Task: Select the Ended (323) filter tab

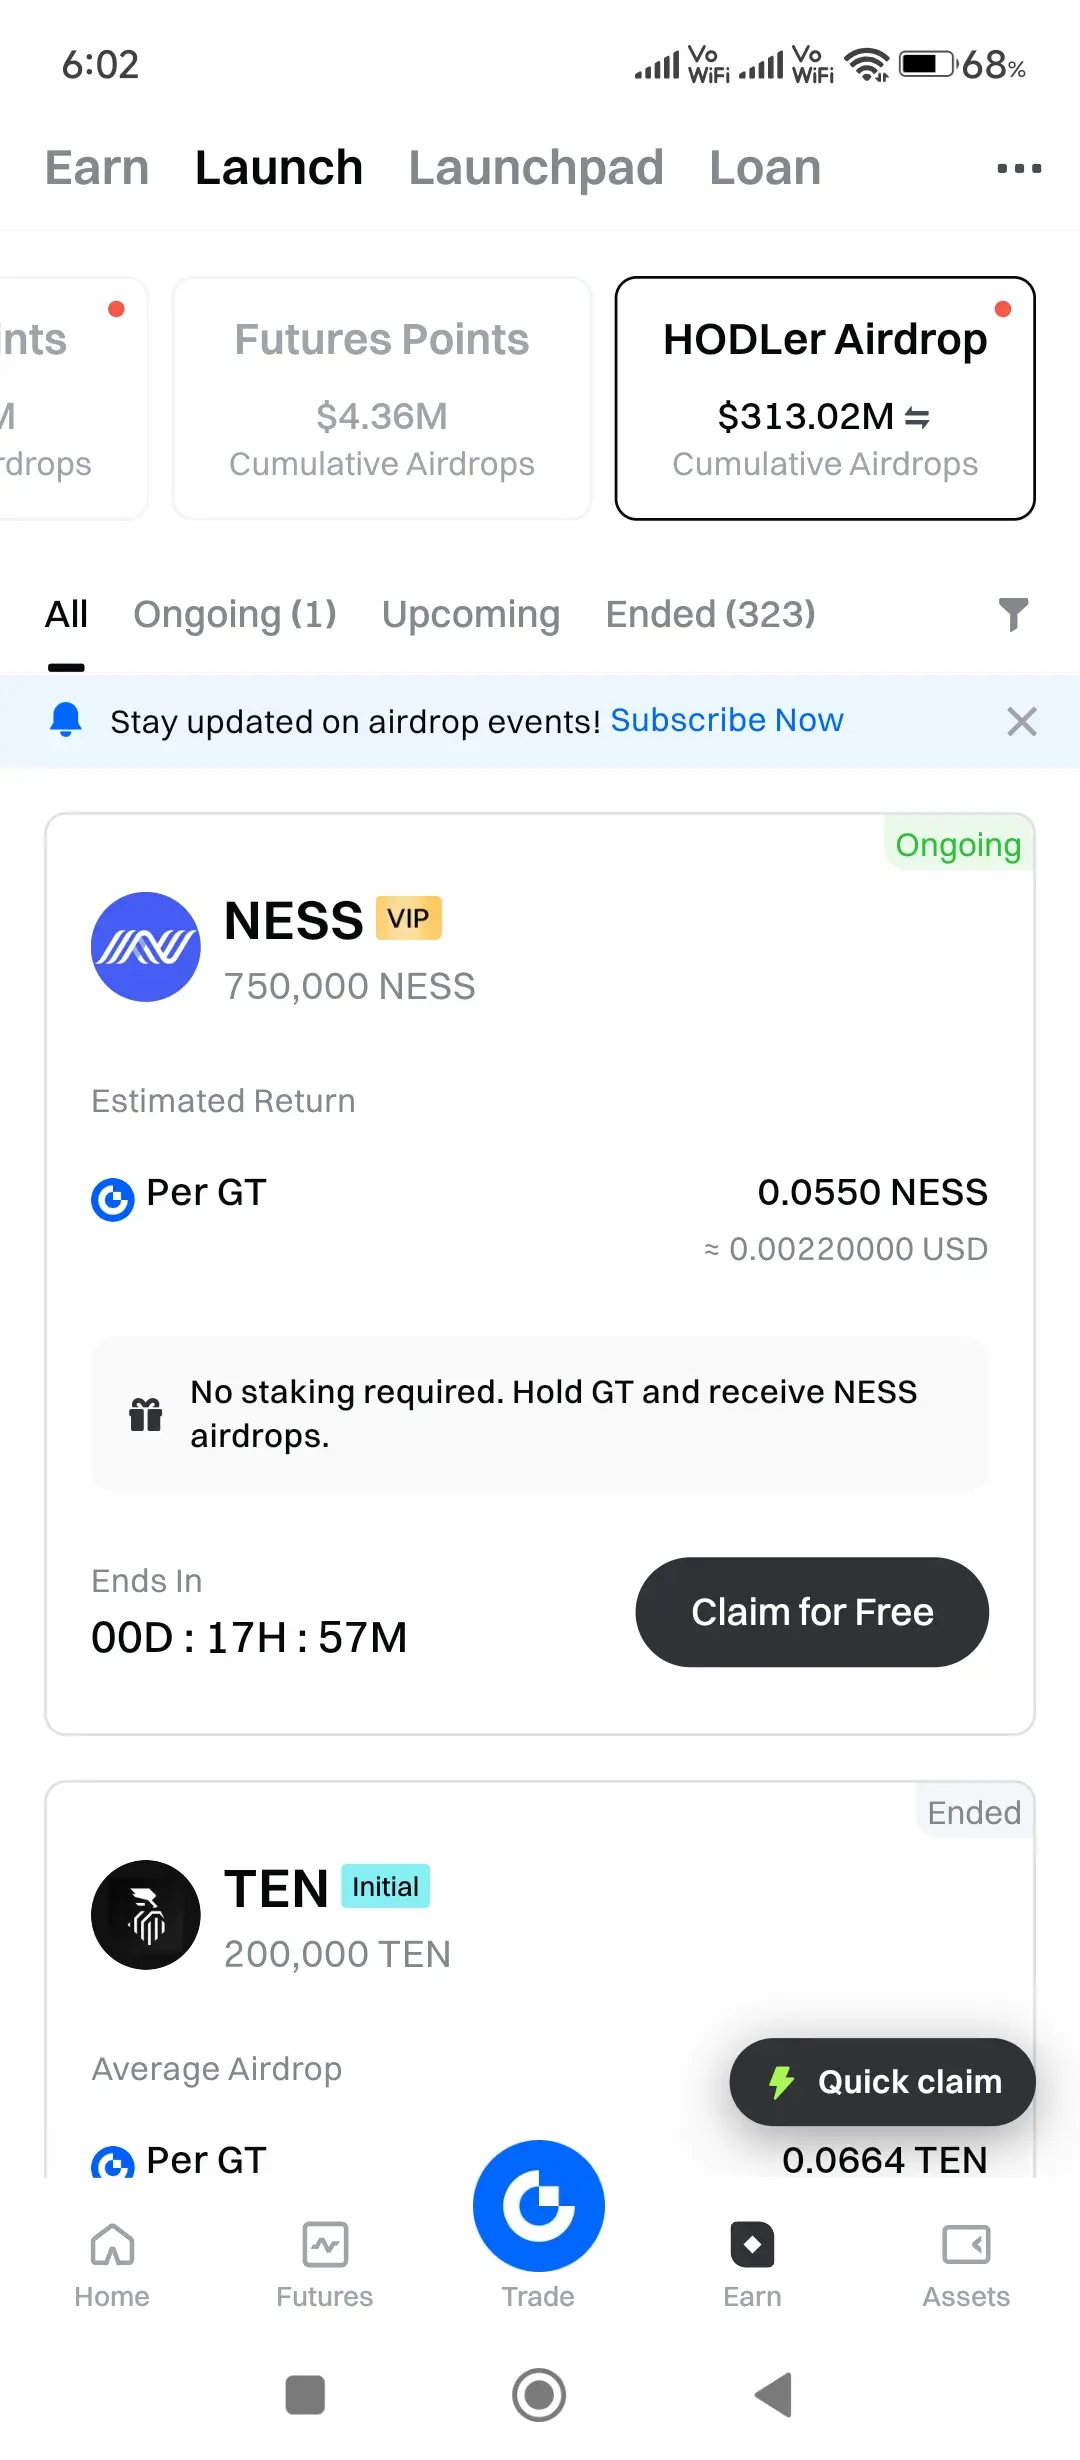Action: [711, 614]
